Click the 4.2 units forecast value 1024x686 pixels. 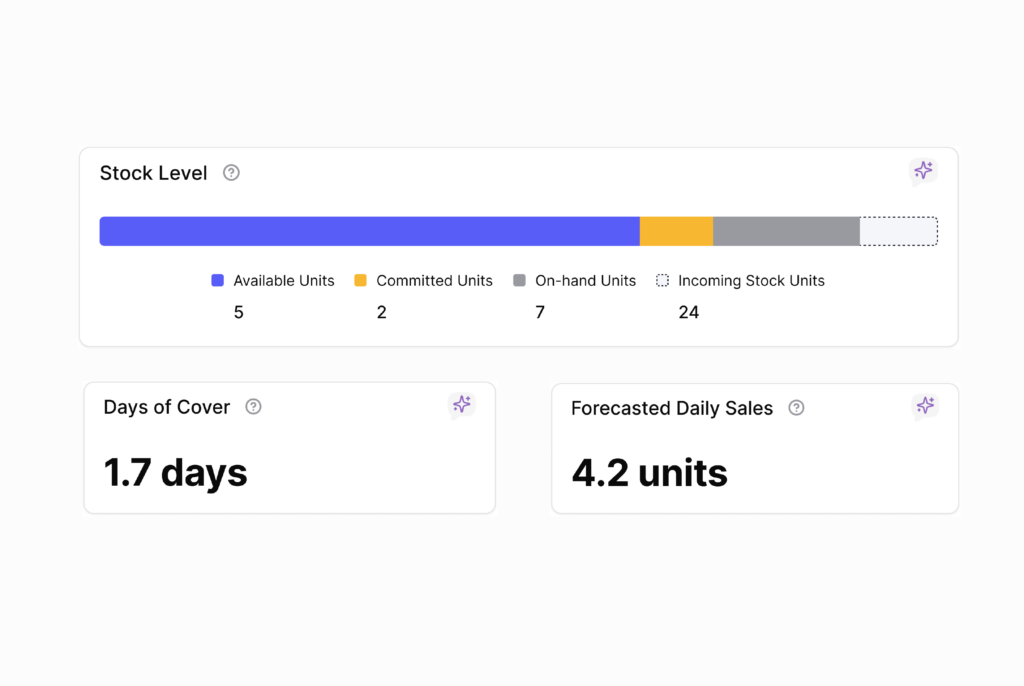[649, 472]
